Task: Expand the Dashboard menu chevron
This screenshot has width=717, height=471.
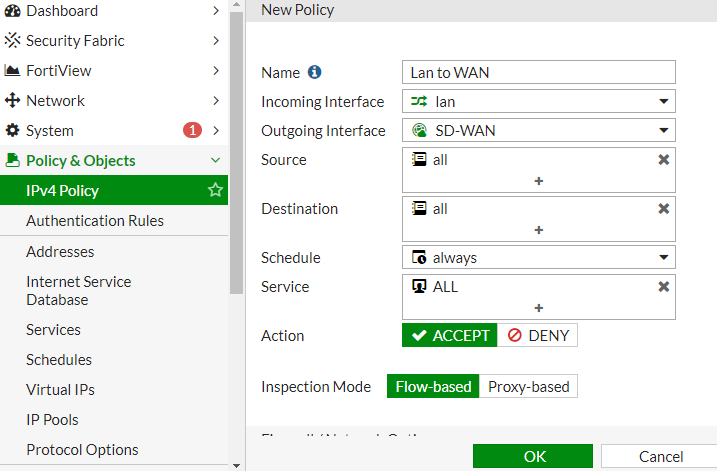Action: tap(216, 11)
